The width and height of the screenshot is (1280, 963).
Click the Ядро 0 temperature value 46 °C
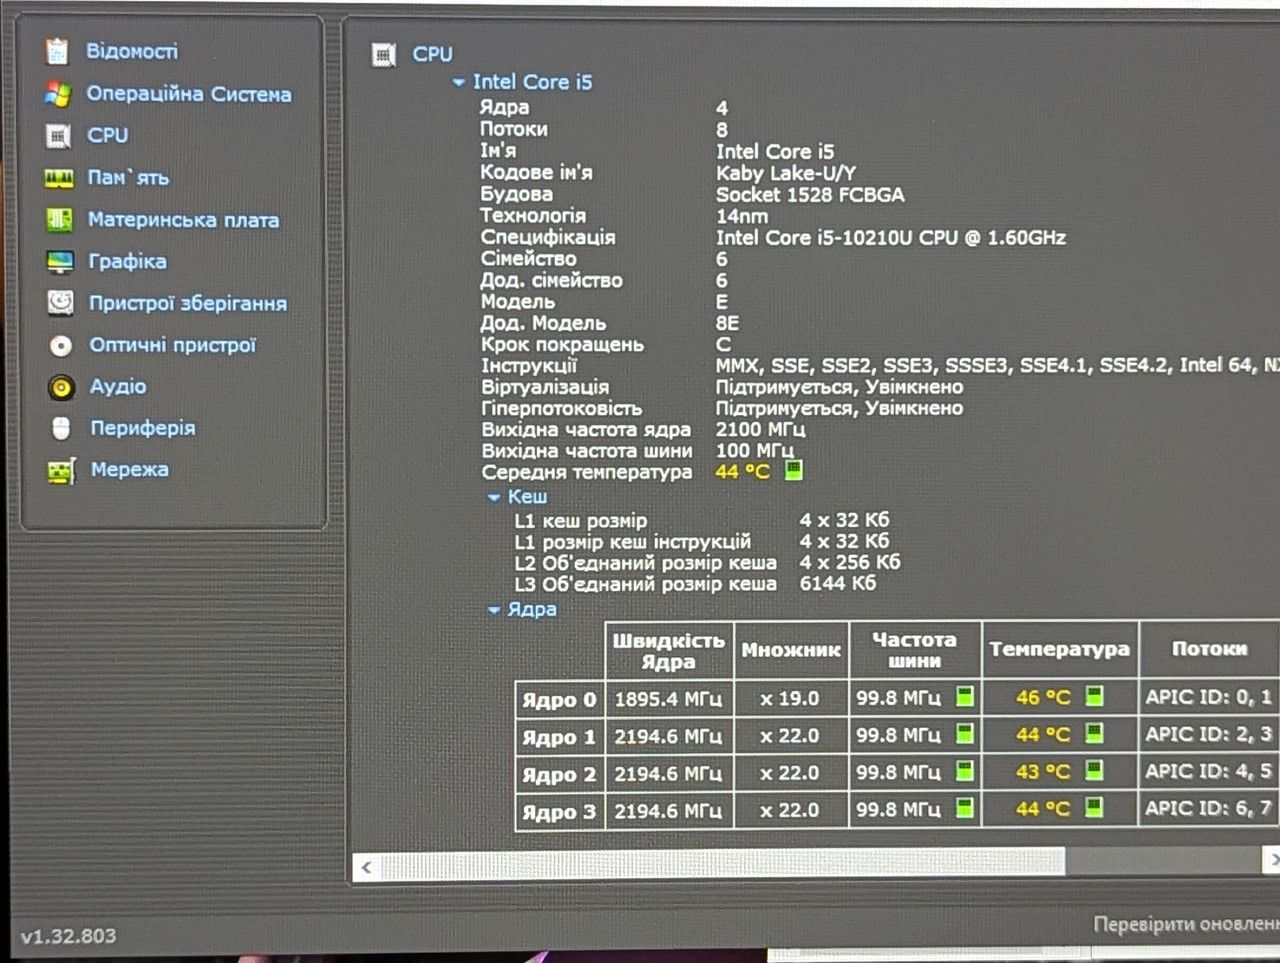[x=1043, y=698]
